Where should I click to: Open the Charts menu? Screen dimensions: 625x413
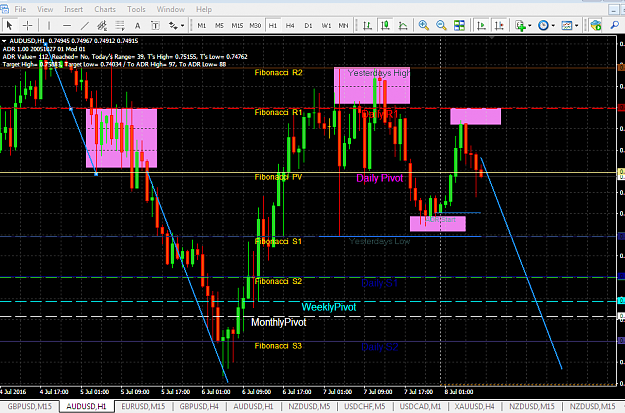tap(105, 9)
